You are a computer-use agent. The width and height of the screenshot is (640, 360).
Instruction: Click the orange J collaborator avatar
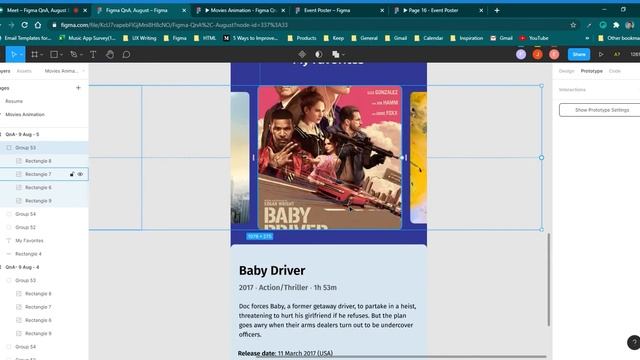tap(538, 54)
